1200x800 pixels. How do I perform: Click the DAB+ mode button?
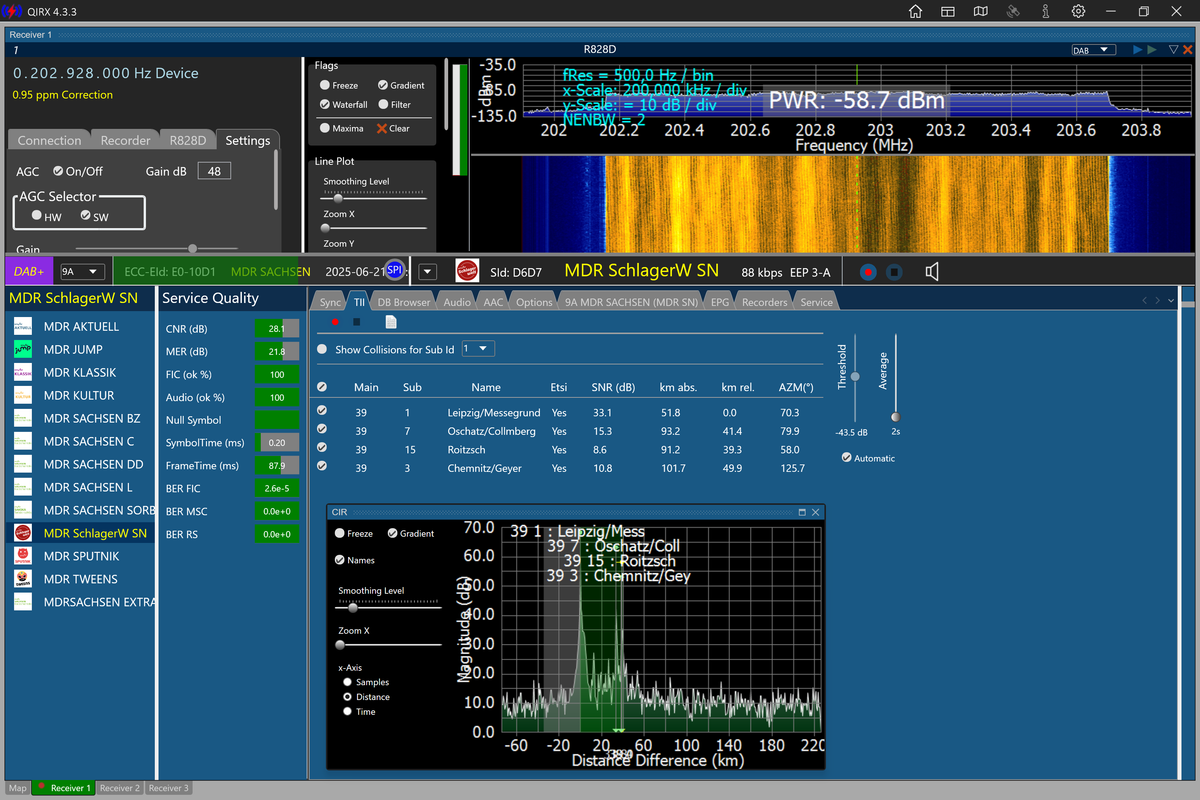(x=27, y=271)
